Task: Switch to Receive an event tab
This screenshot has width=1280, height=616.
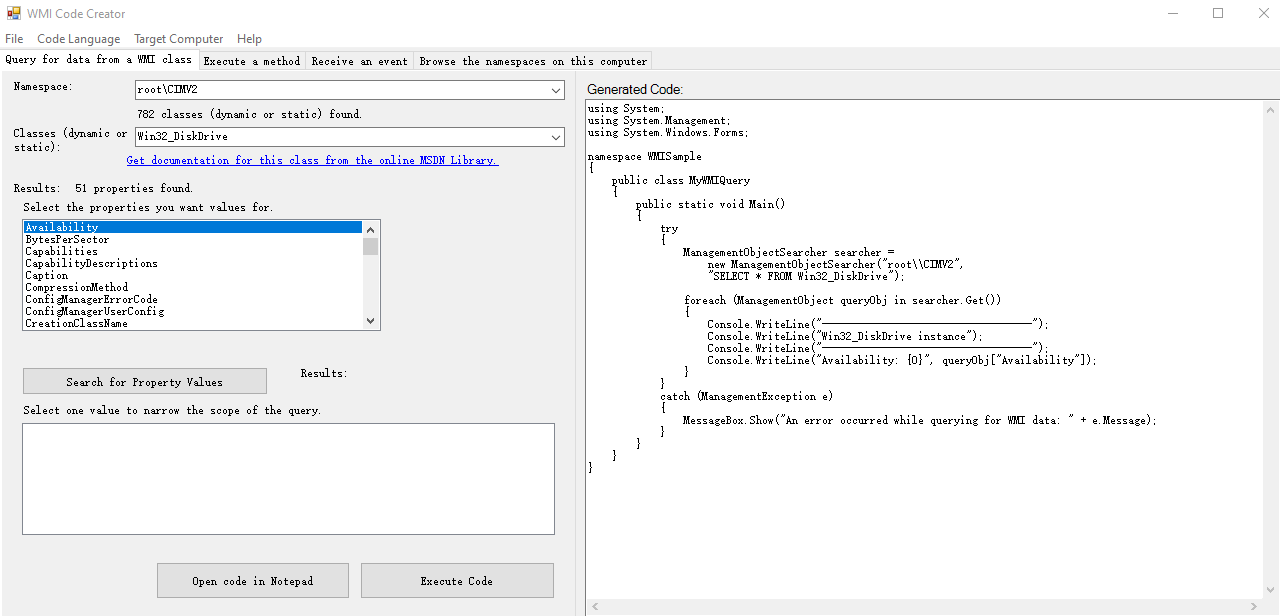Action: [x=360, y=61]
